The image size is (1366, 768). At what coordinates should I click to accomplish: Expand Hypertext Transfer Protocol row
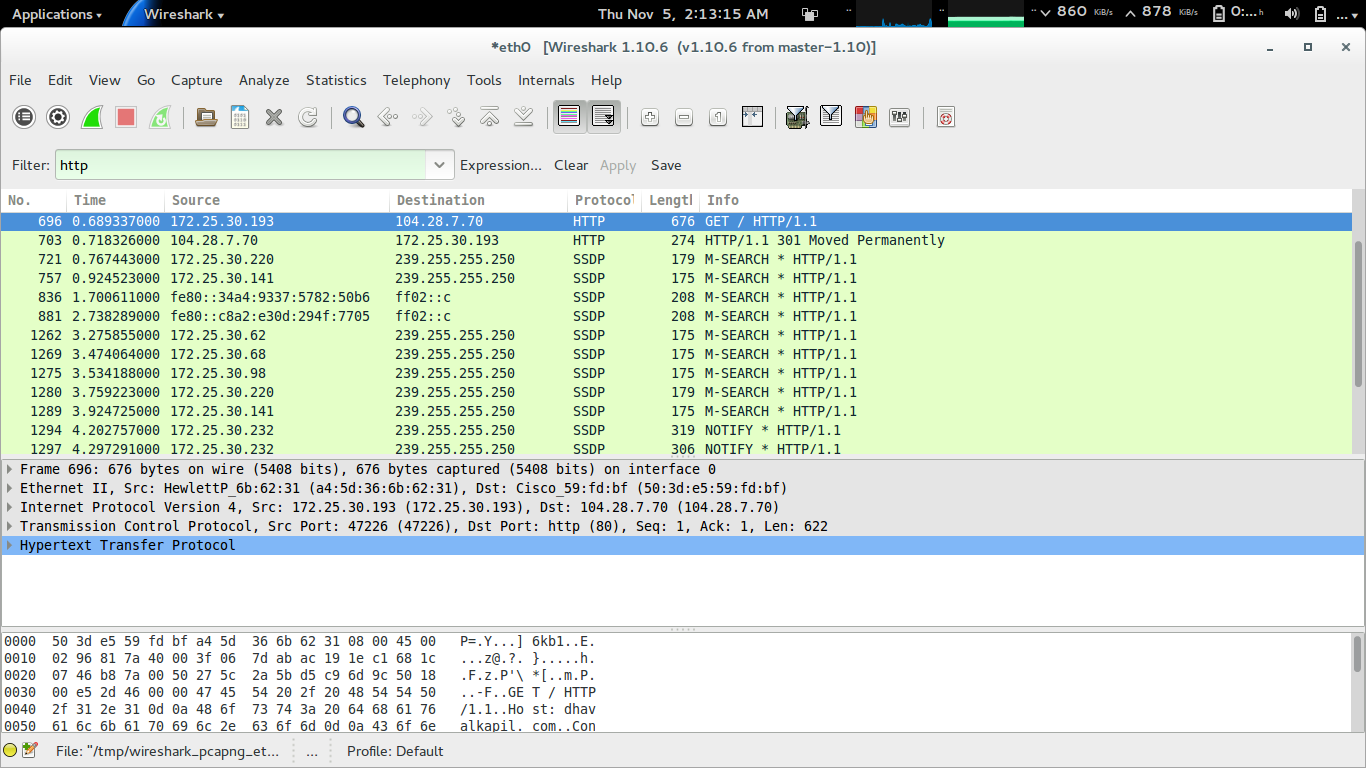tap(10, 545)
